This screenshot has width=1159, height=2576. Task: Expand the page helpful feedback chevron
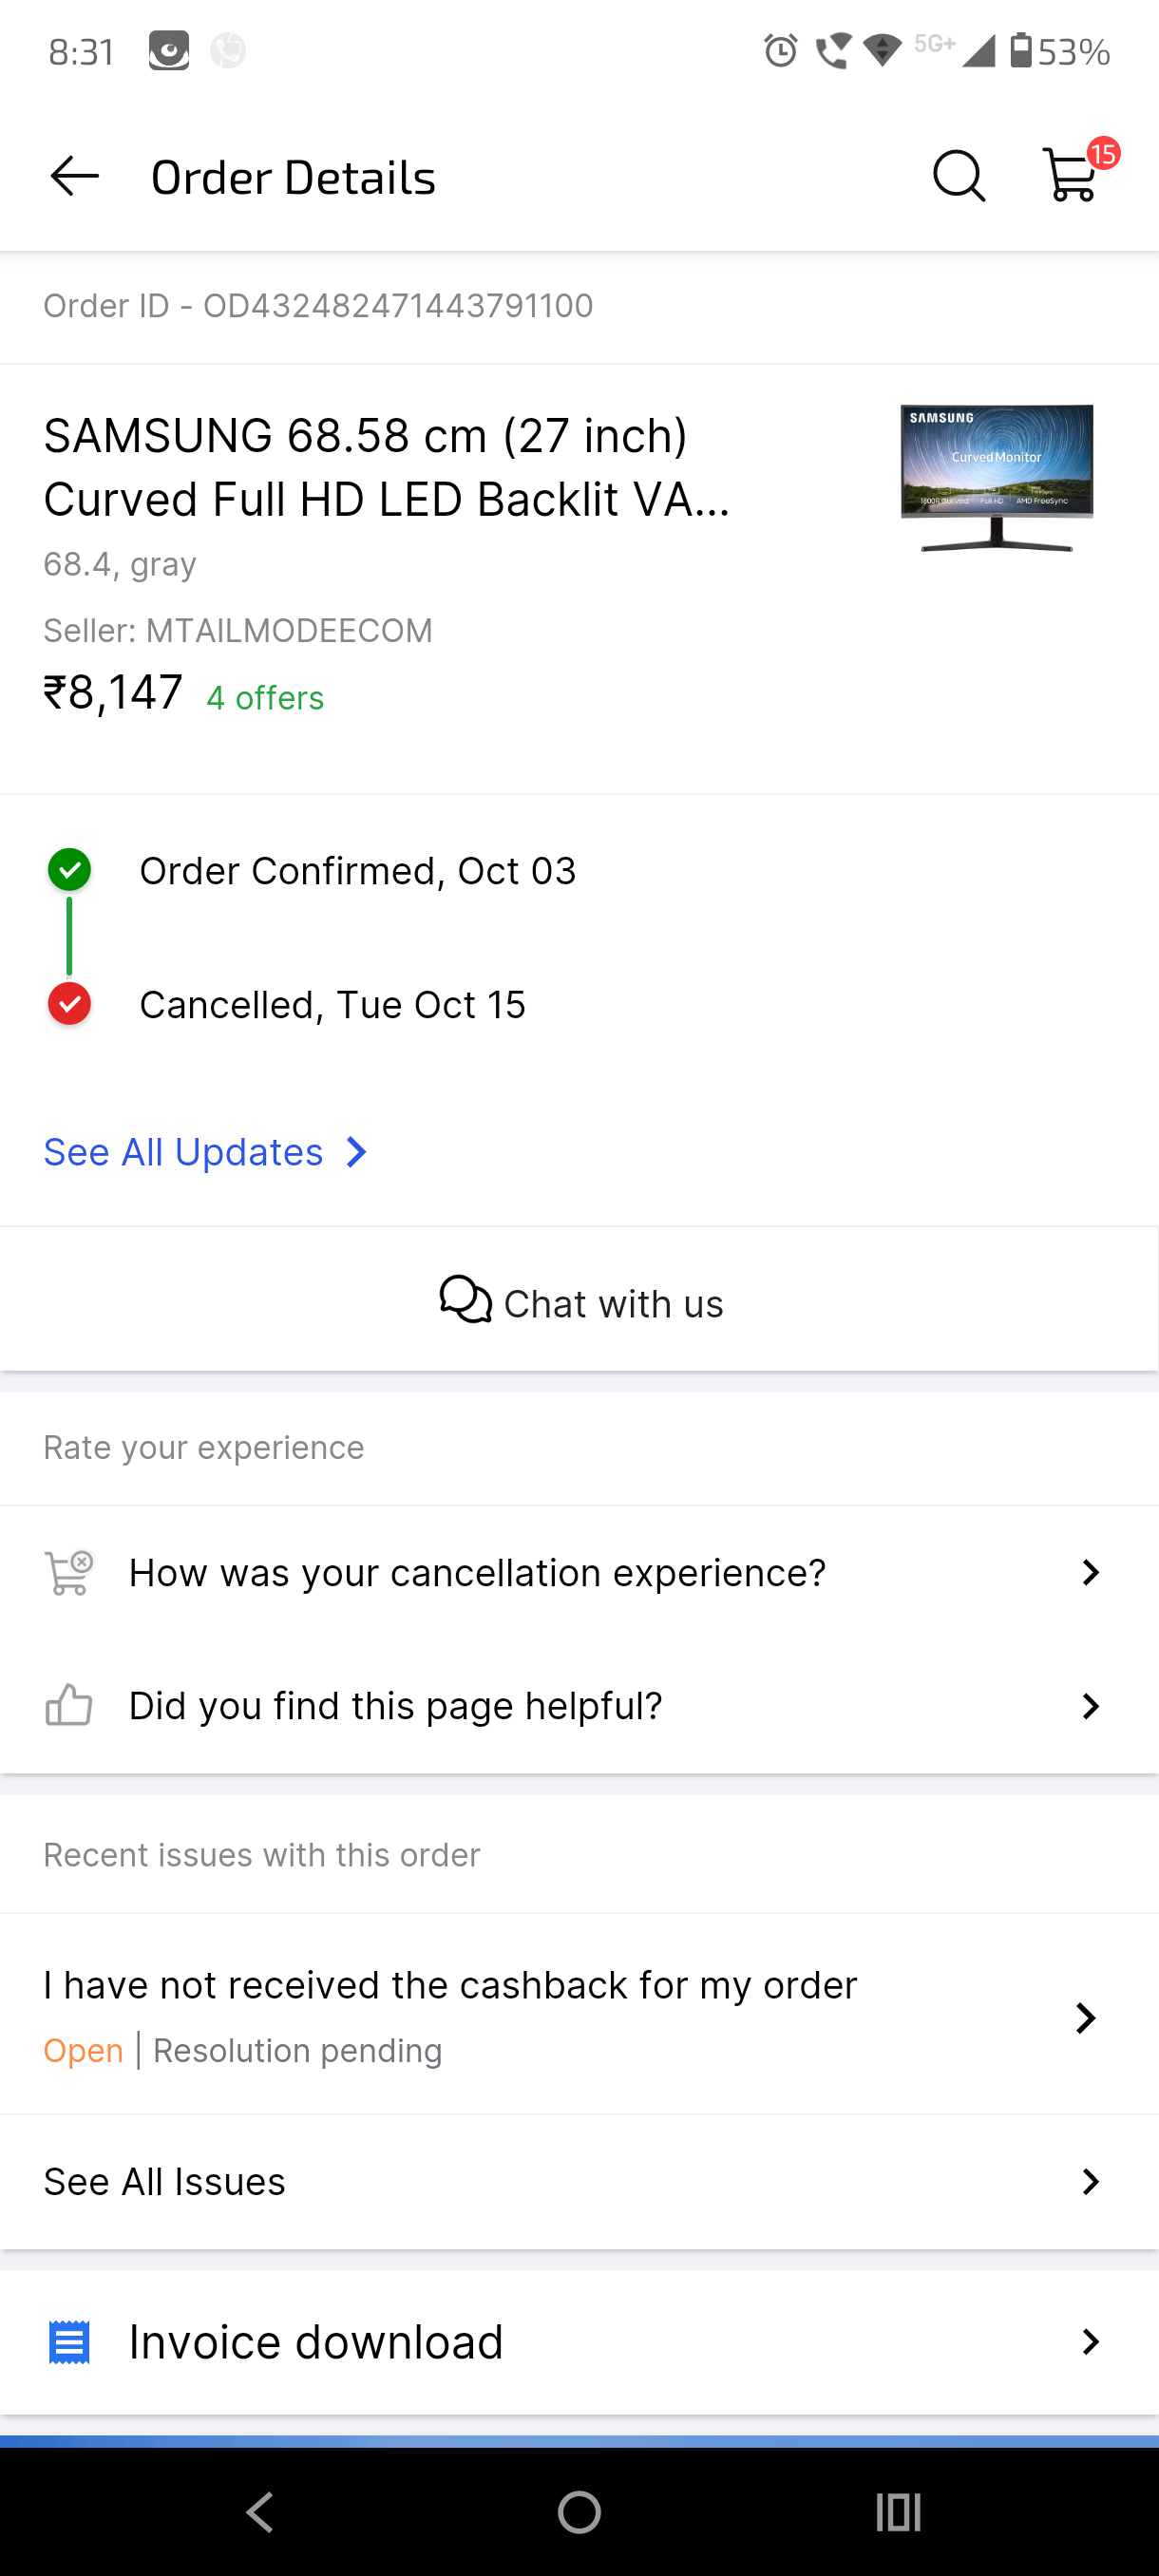(x=1090, y=1705)
